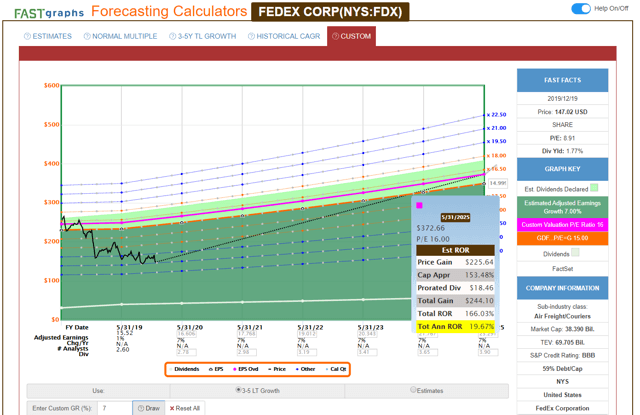
Task: Click the FedEx Corporation company name
Action: [x=562, y=408]
